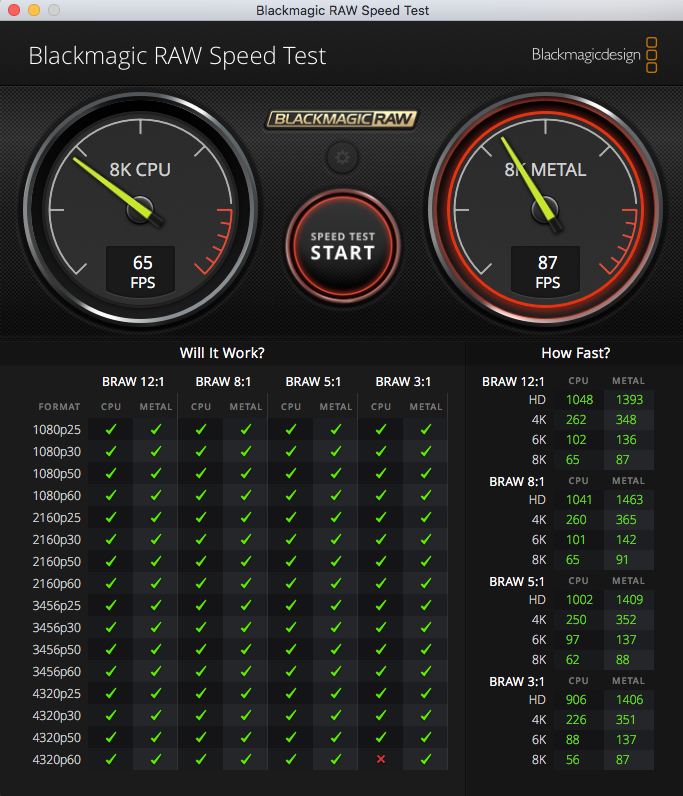Click the 8K METAL gauge dial
This screenshot has width=683, height=796.
(x=545, y=208)
